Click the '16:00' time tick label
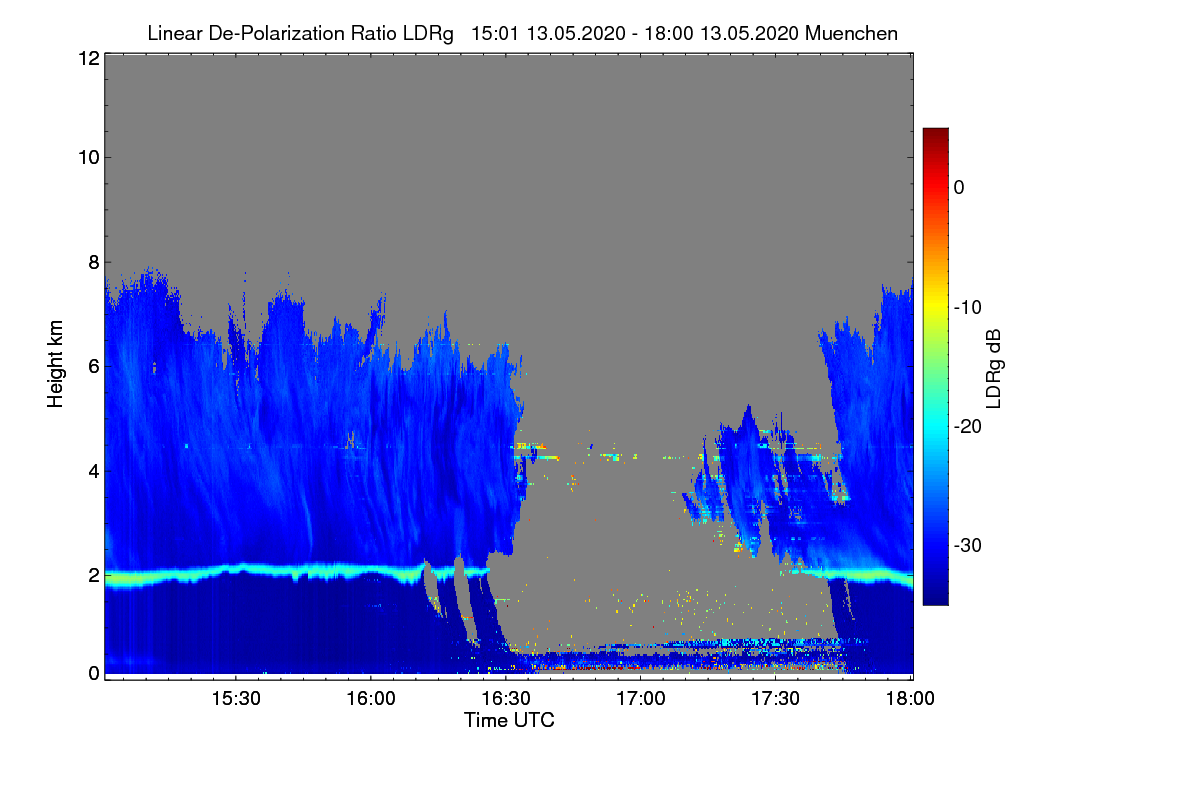1200x800 pixels. pos(371,698)
